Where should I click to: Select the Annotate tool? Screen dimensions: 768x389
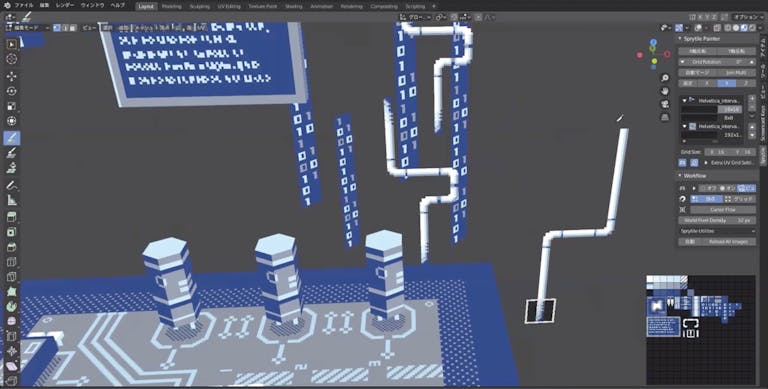tap(12, 185)
